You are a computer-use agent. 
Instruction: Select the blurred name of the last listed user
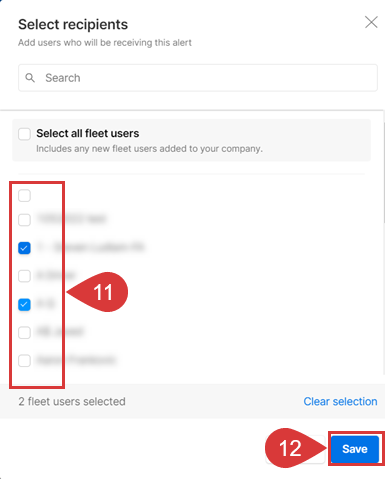[x=76, y=360]
